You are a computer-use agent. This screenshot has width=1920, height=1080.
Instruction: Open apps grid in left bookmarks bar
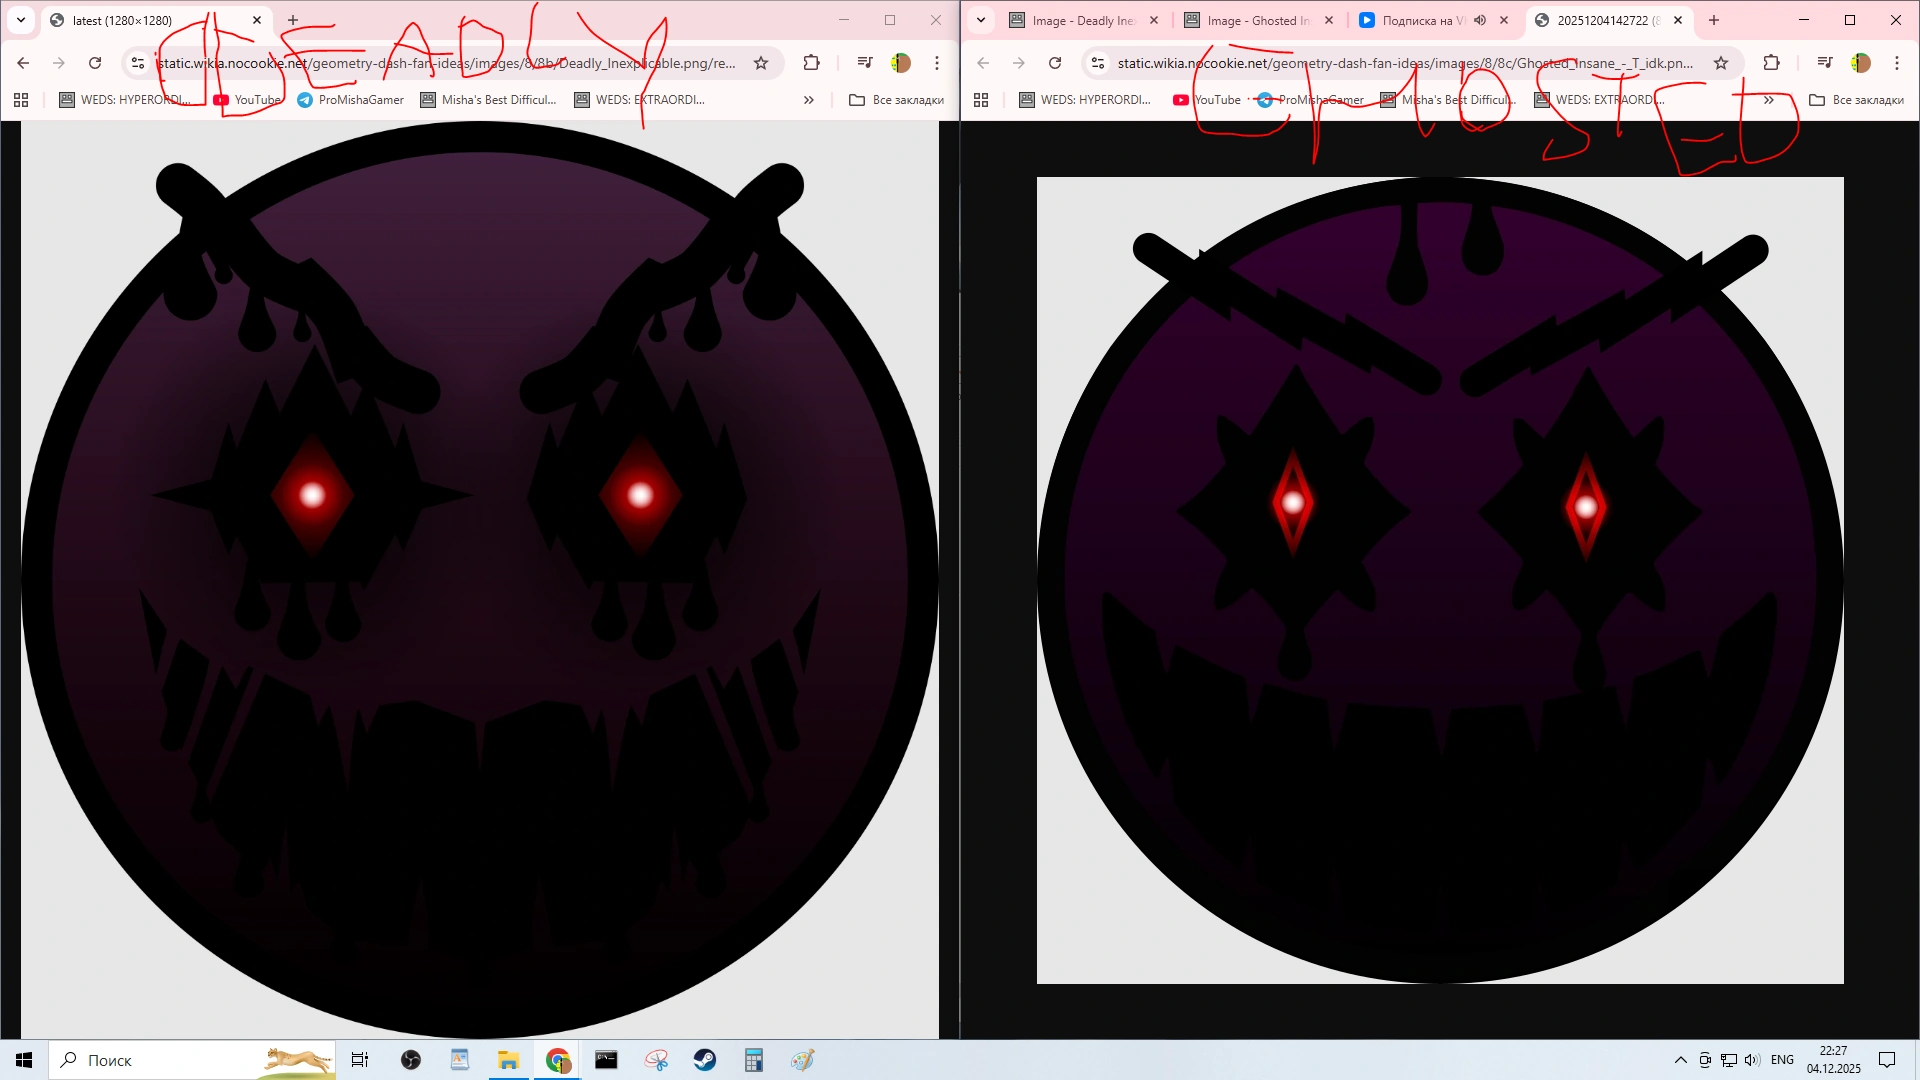pos(21,100)
